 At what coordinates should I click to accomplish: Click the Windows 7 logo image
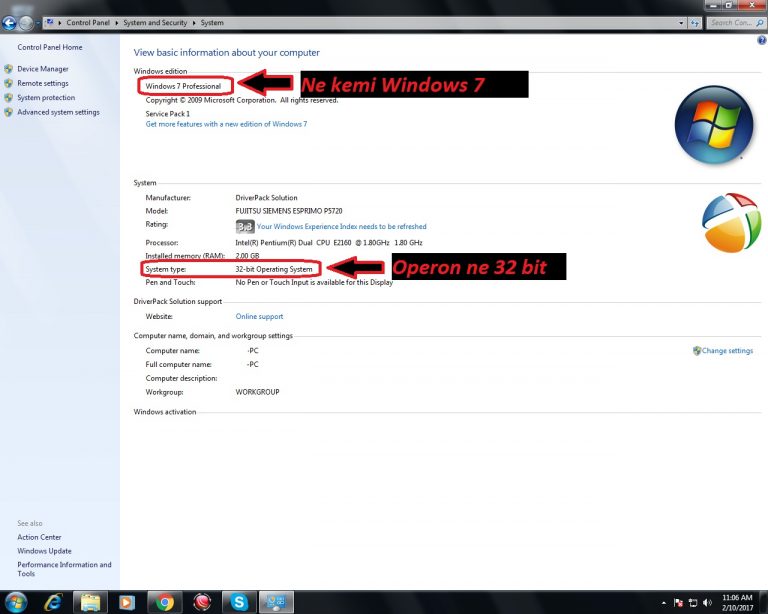(x=714, y=125)
